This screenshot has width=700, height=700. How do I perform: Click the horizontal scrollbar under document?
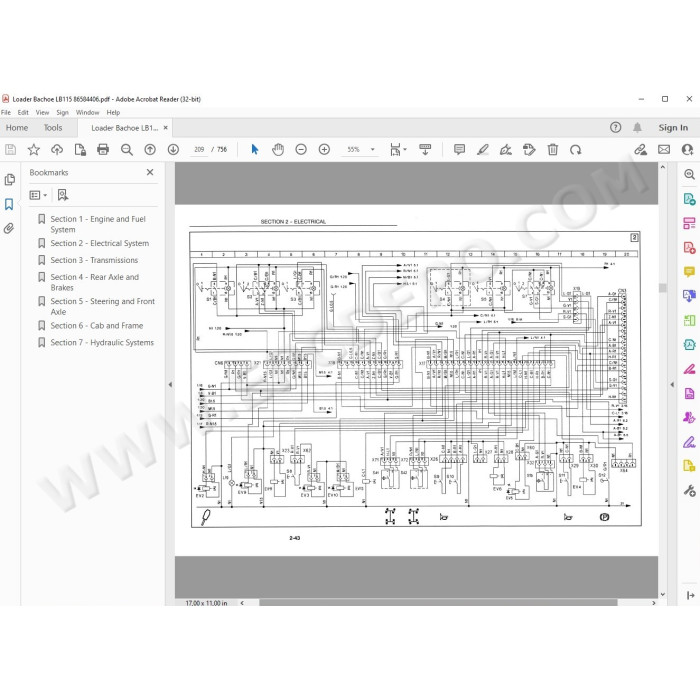coord(438,603)
